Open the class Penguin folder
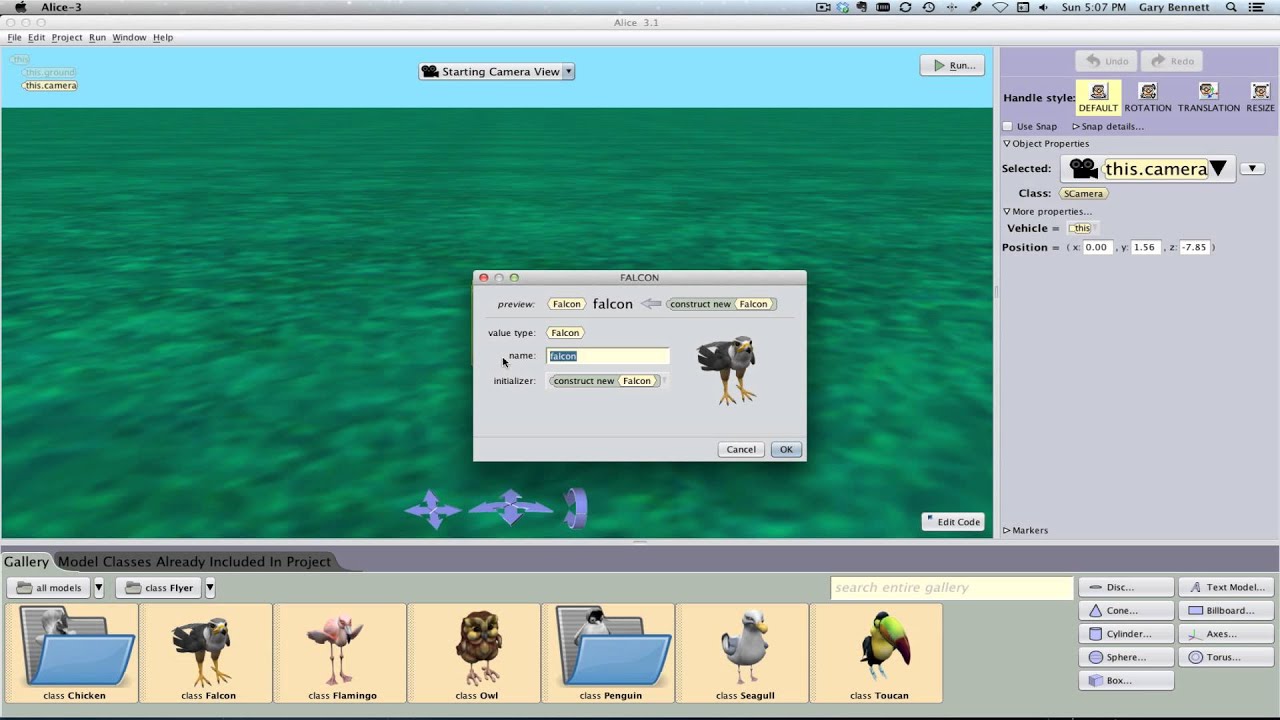Screen dimensions: 1280x720 608,653
